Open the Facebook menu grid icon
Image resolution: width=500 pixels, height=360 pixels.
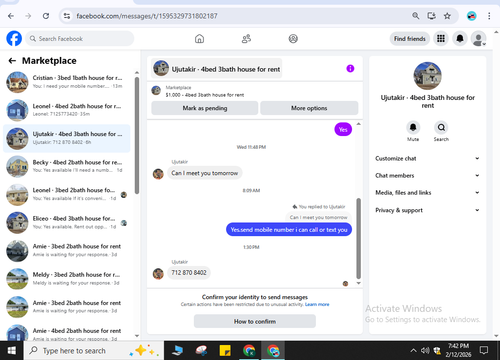pos(441,39)
